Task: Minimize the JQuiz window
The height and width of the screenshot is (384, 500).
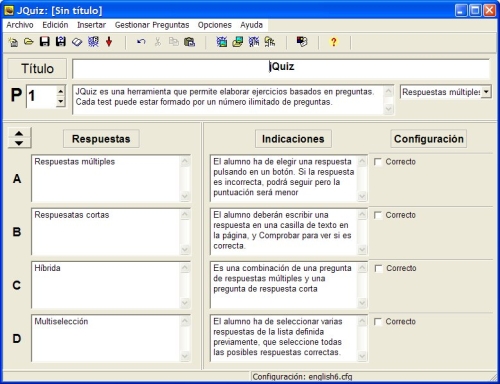Action: (x=461, y=10)
